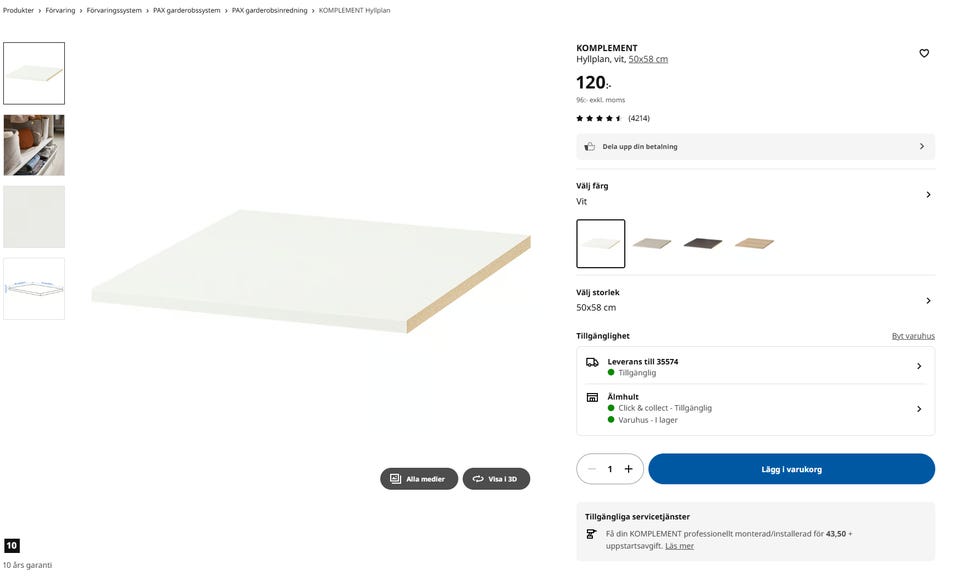Click the Byt varuhus link

913,336
